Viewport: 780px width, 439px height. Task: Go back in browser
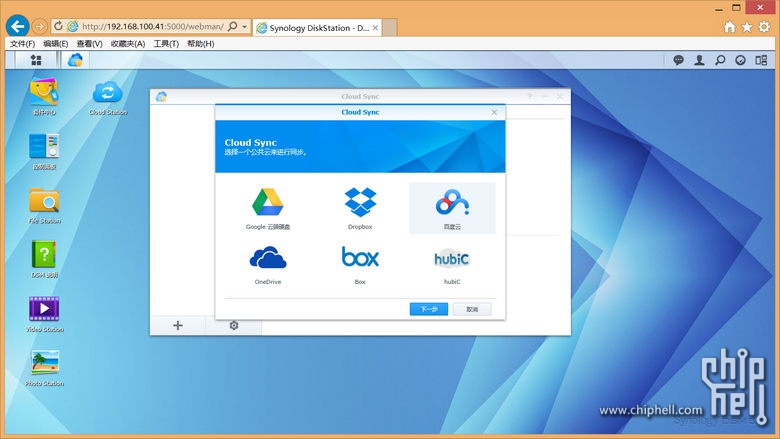click(17, 26)
